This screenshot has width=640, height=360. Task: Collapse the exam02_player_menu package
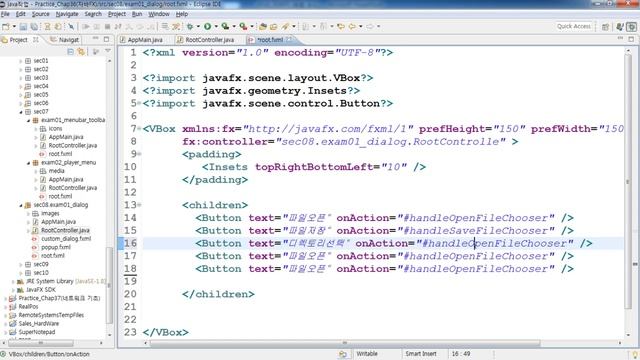coord(29,163)
